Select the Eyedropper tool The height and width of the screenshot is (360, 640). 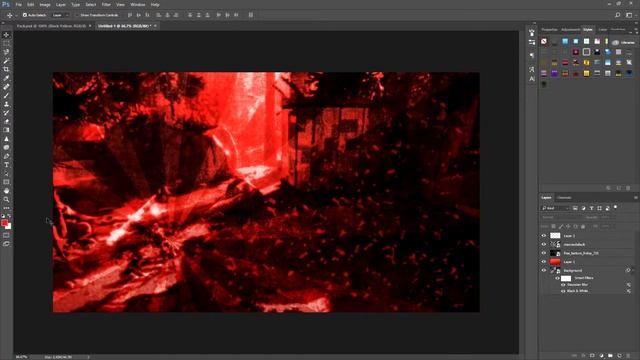pyautogui.click(x=6, y=78)
